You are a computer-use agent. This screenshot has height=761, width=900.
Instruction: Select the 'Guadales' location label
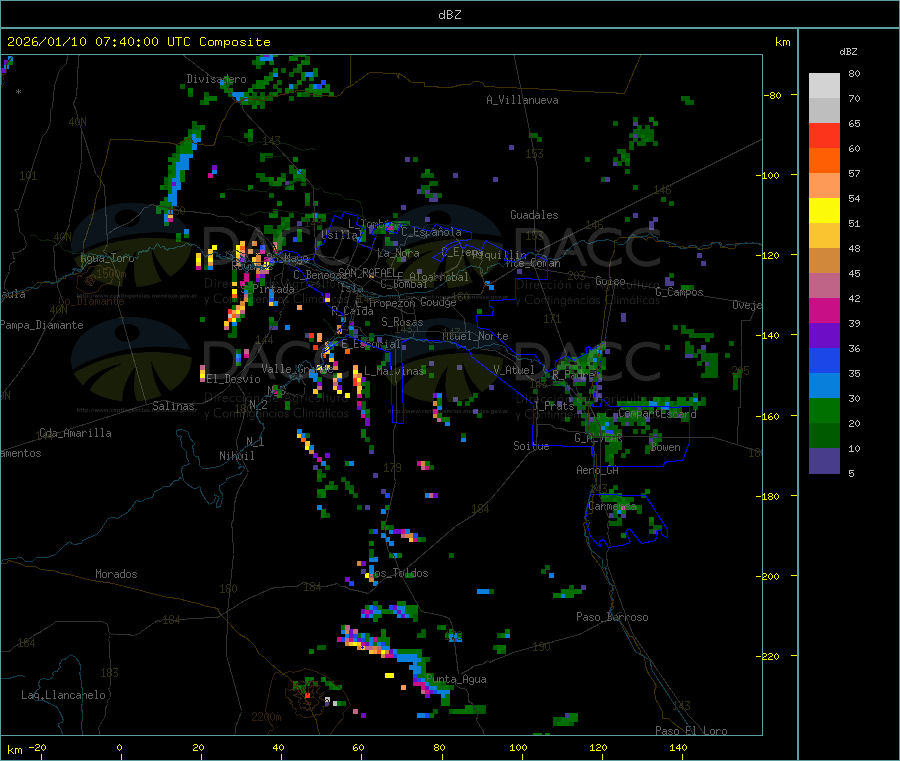click(x=534, y=215)
